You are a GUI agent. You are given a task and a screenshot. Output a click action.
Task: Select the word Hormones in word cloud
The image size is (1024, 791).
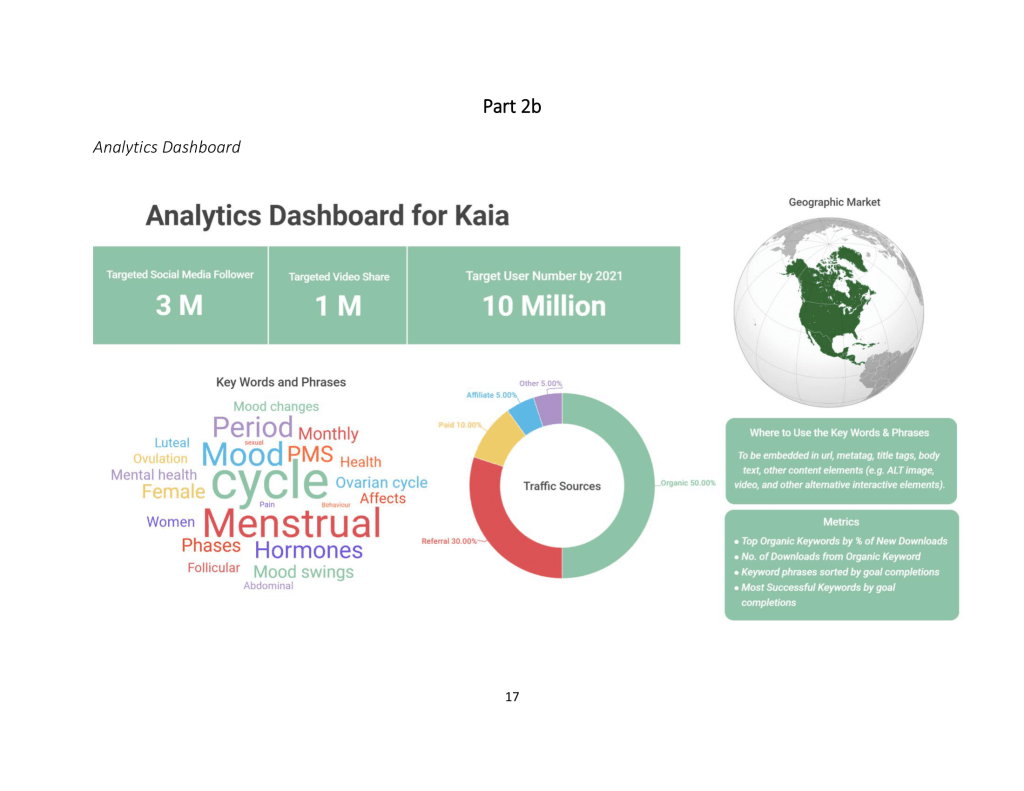(308, 550)
